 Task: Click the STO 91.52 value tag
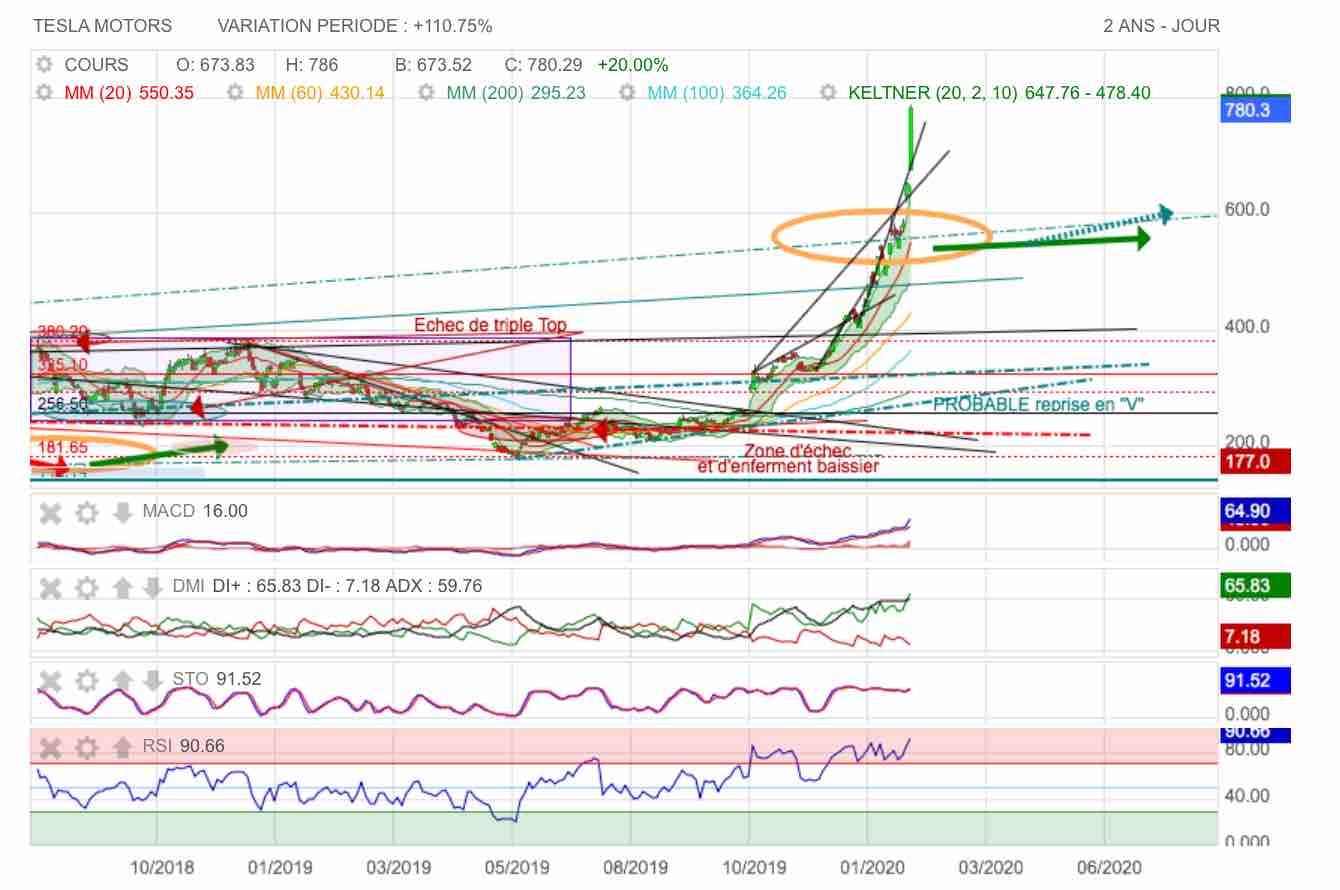1256,681
